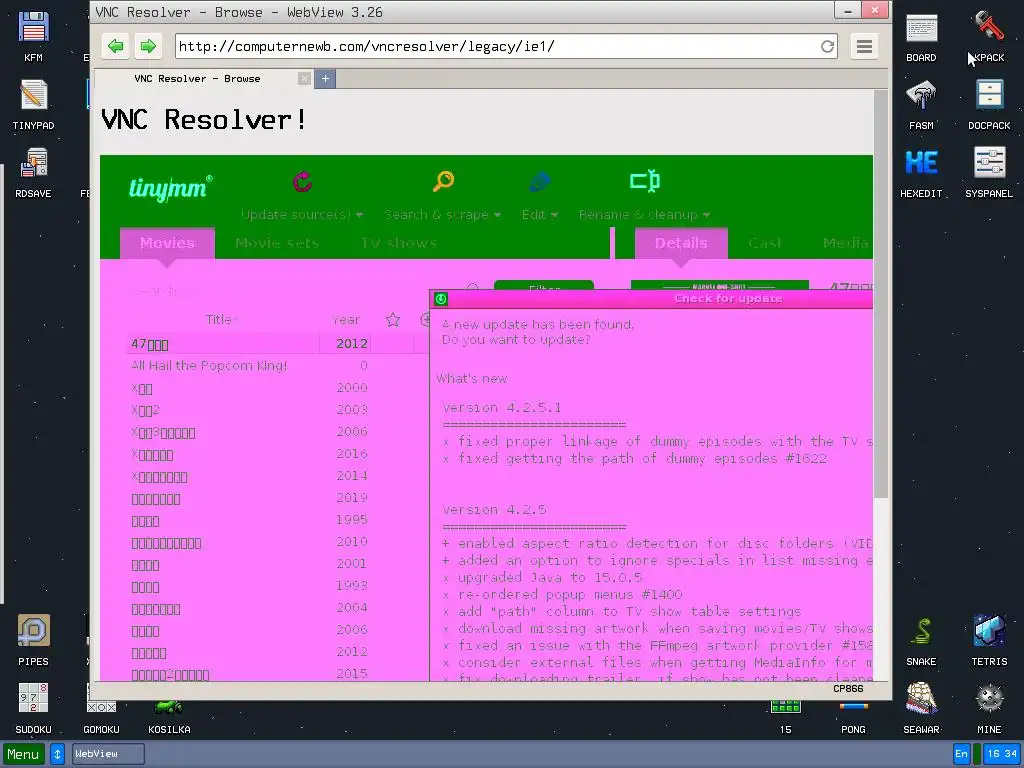
Task: Launch HEXEDIT from the desktop
Action: pos(921,172)
